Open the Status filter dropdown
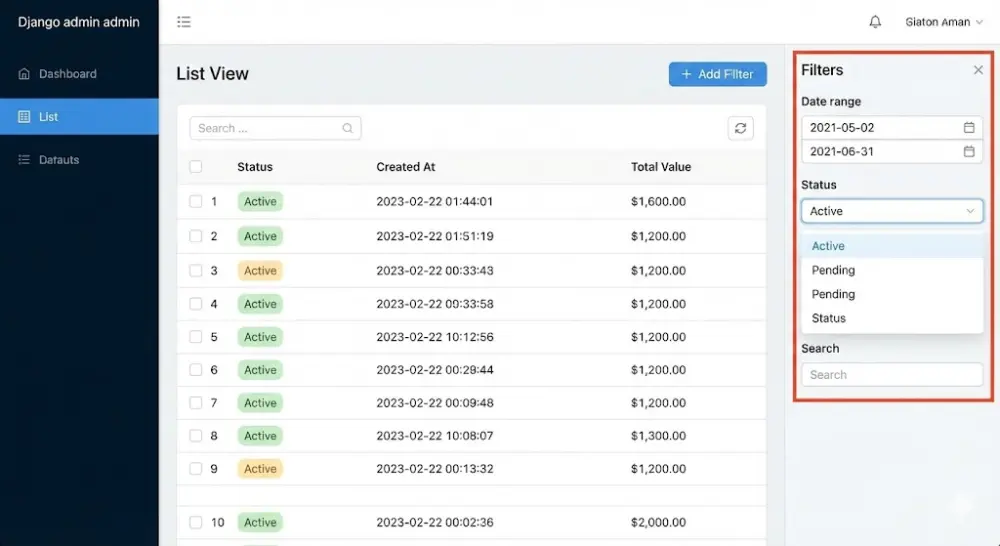The image size is (1000, 546). (x=892, y=211)
